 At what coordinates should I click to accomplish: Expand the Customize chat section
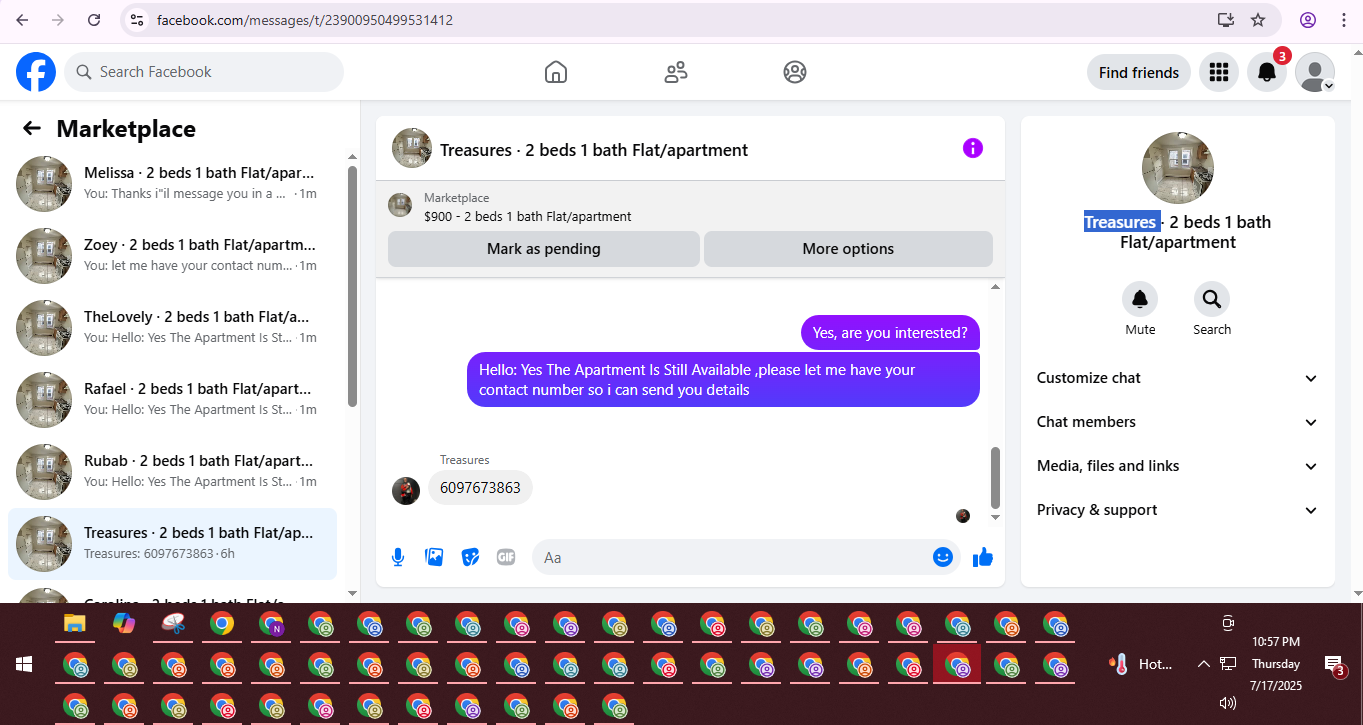tap(1178, 378)
